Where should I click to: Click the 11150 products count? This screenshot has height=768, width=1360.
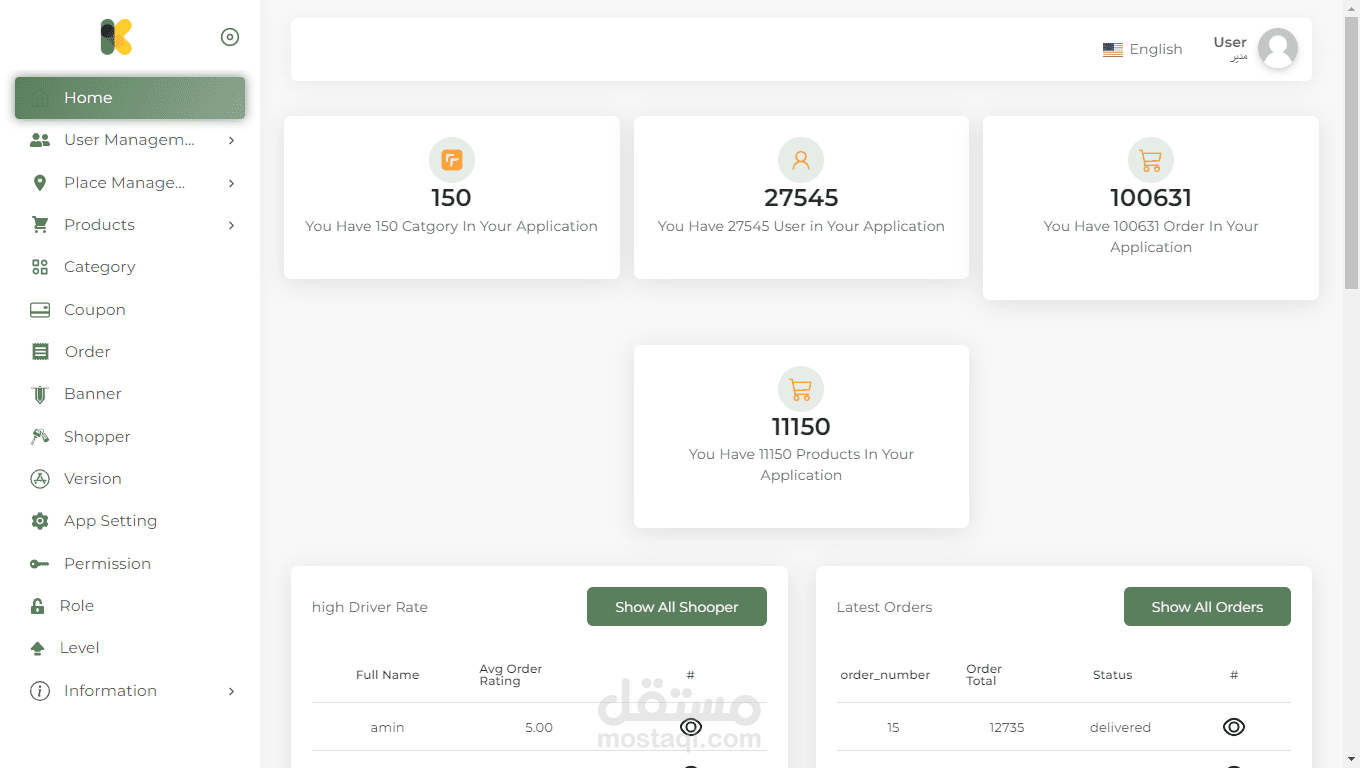tap(801, 427)
